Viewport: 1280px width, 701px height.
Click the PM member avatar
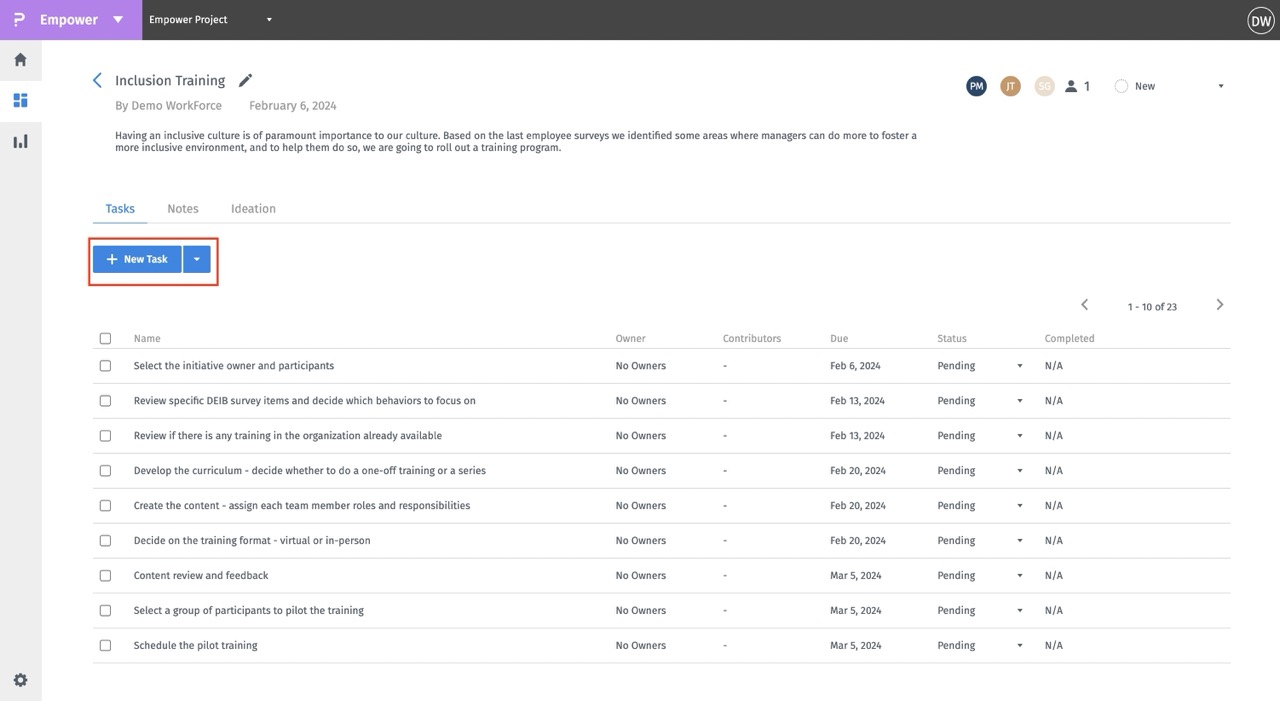click(976, 86)
